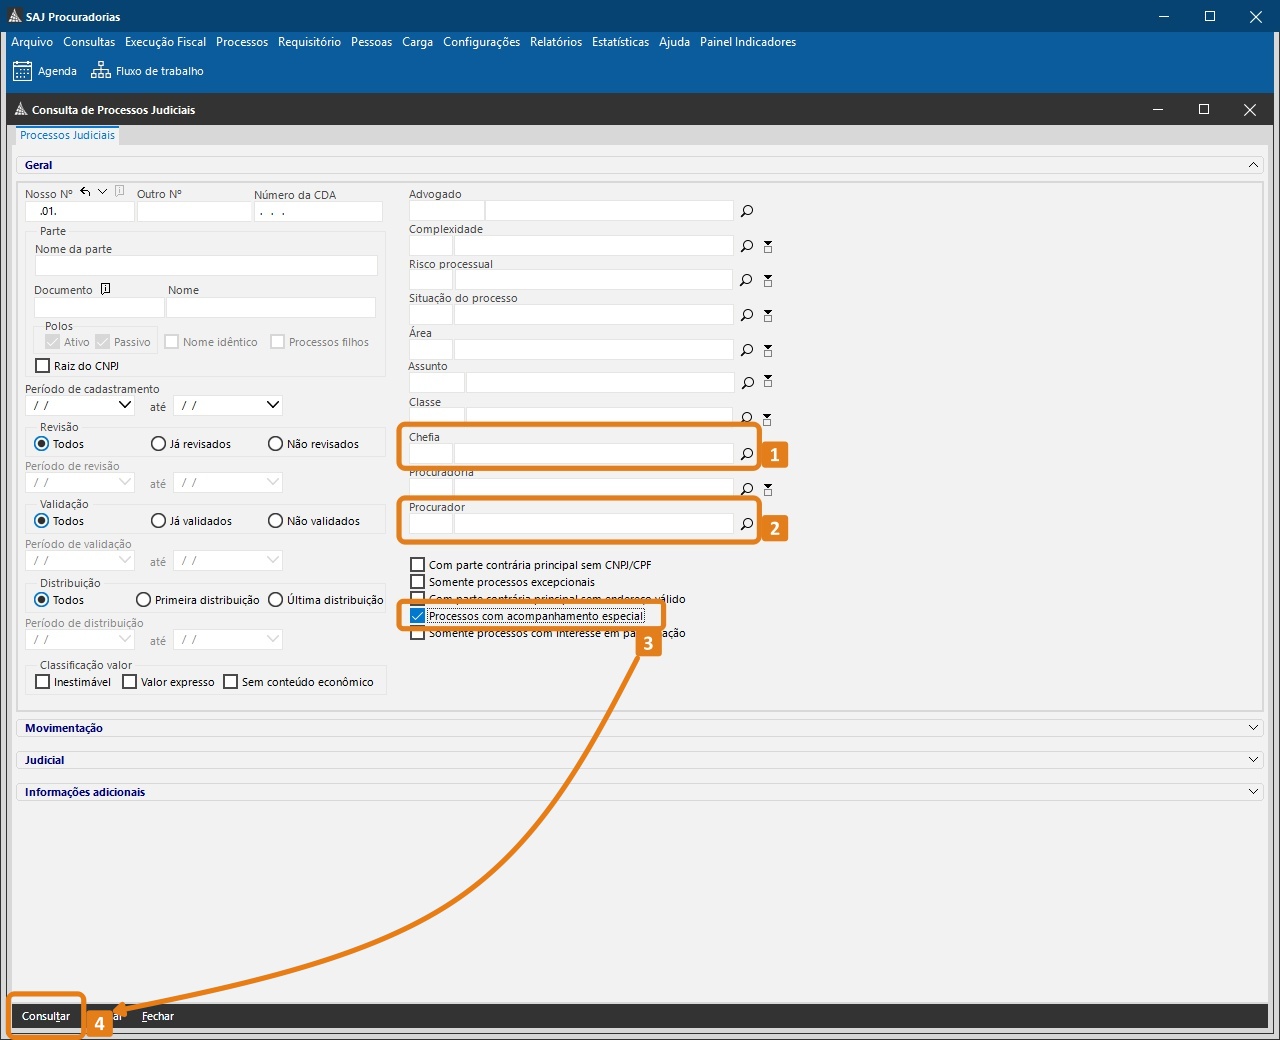Click the magnifier to search Procurador
Viewport: 1280px width, 1040px height.
[747, 524]
